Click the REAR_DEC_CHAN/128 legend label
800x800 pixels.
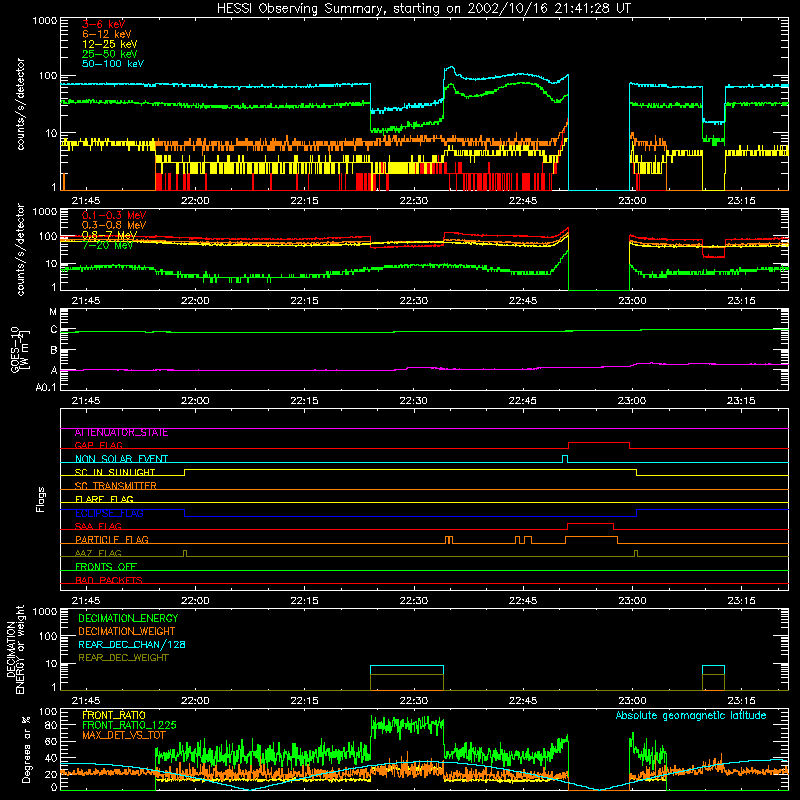(132, 644)
